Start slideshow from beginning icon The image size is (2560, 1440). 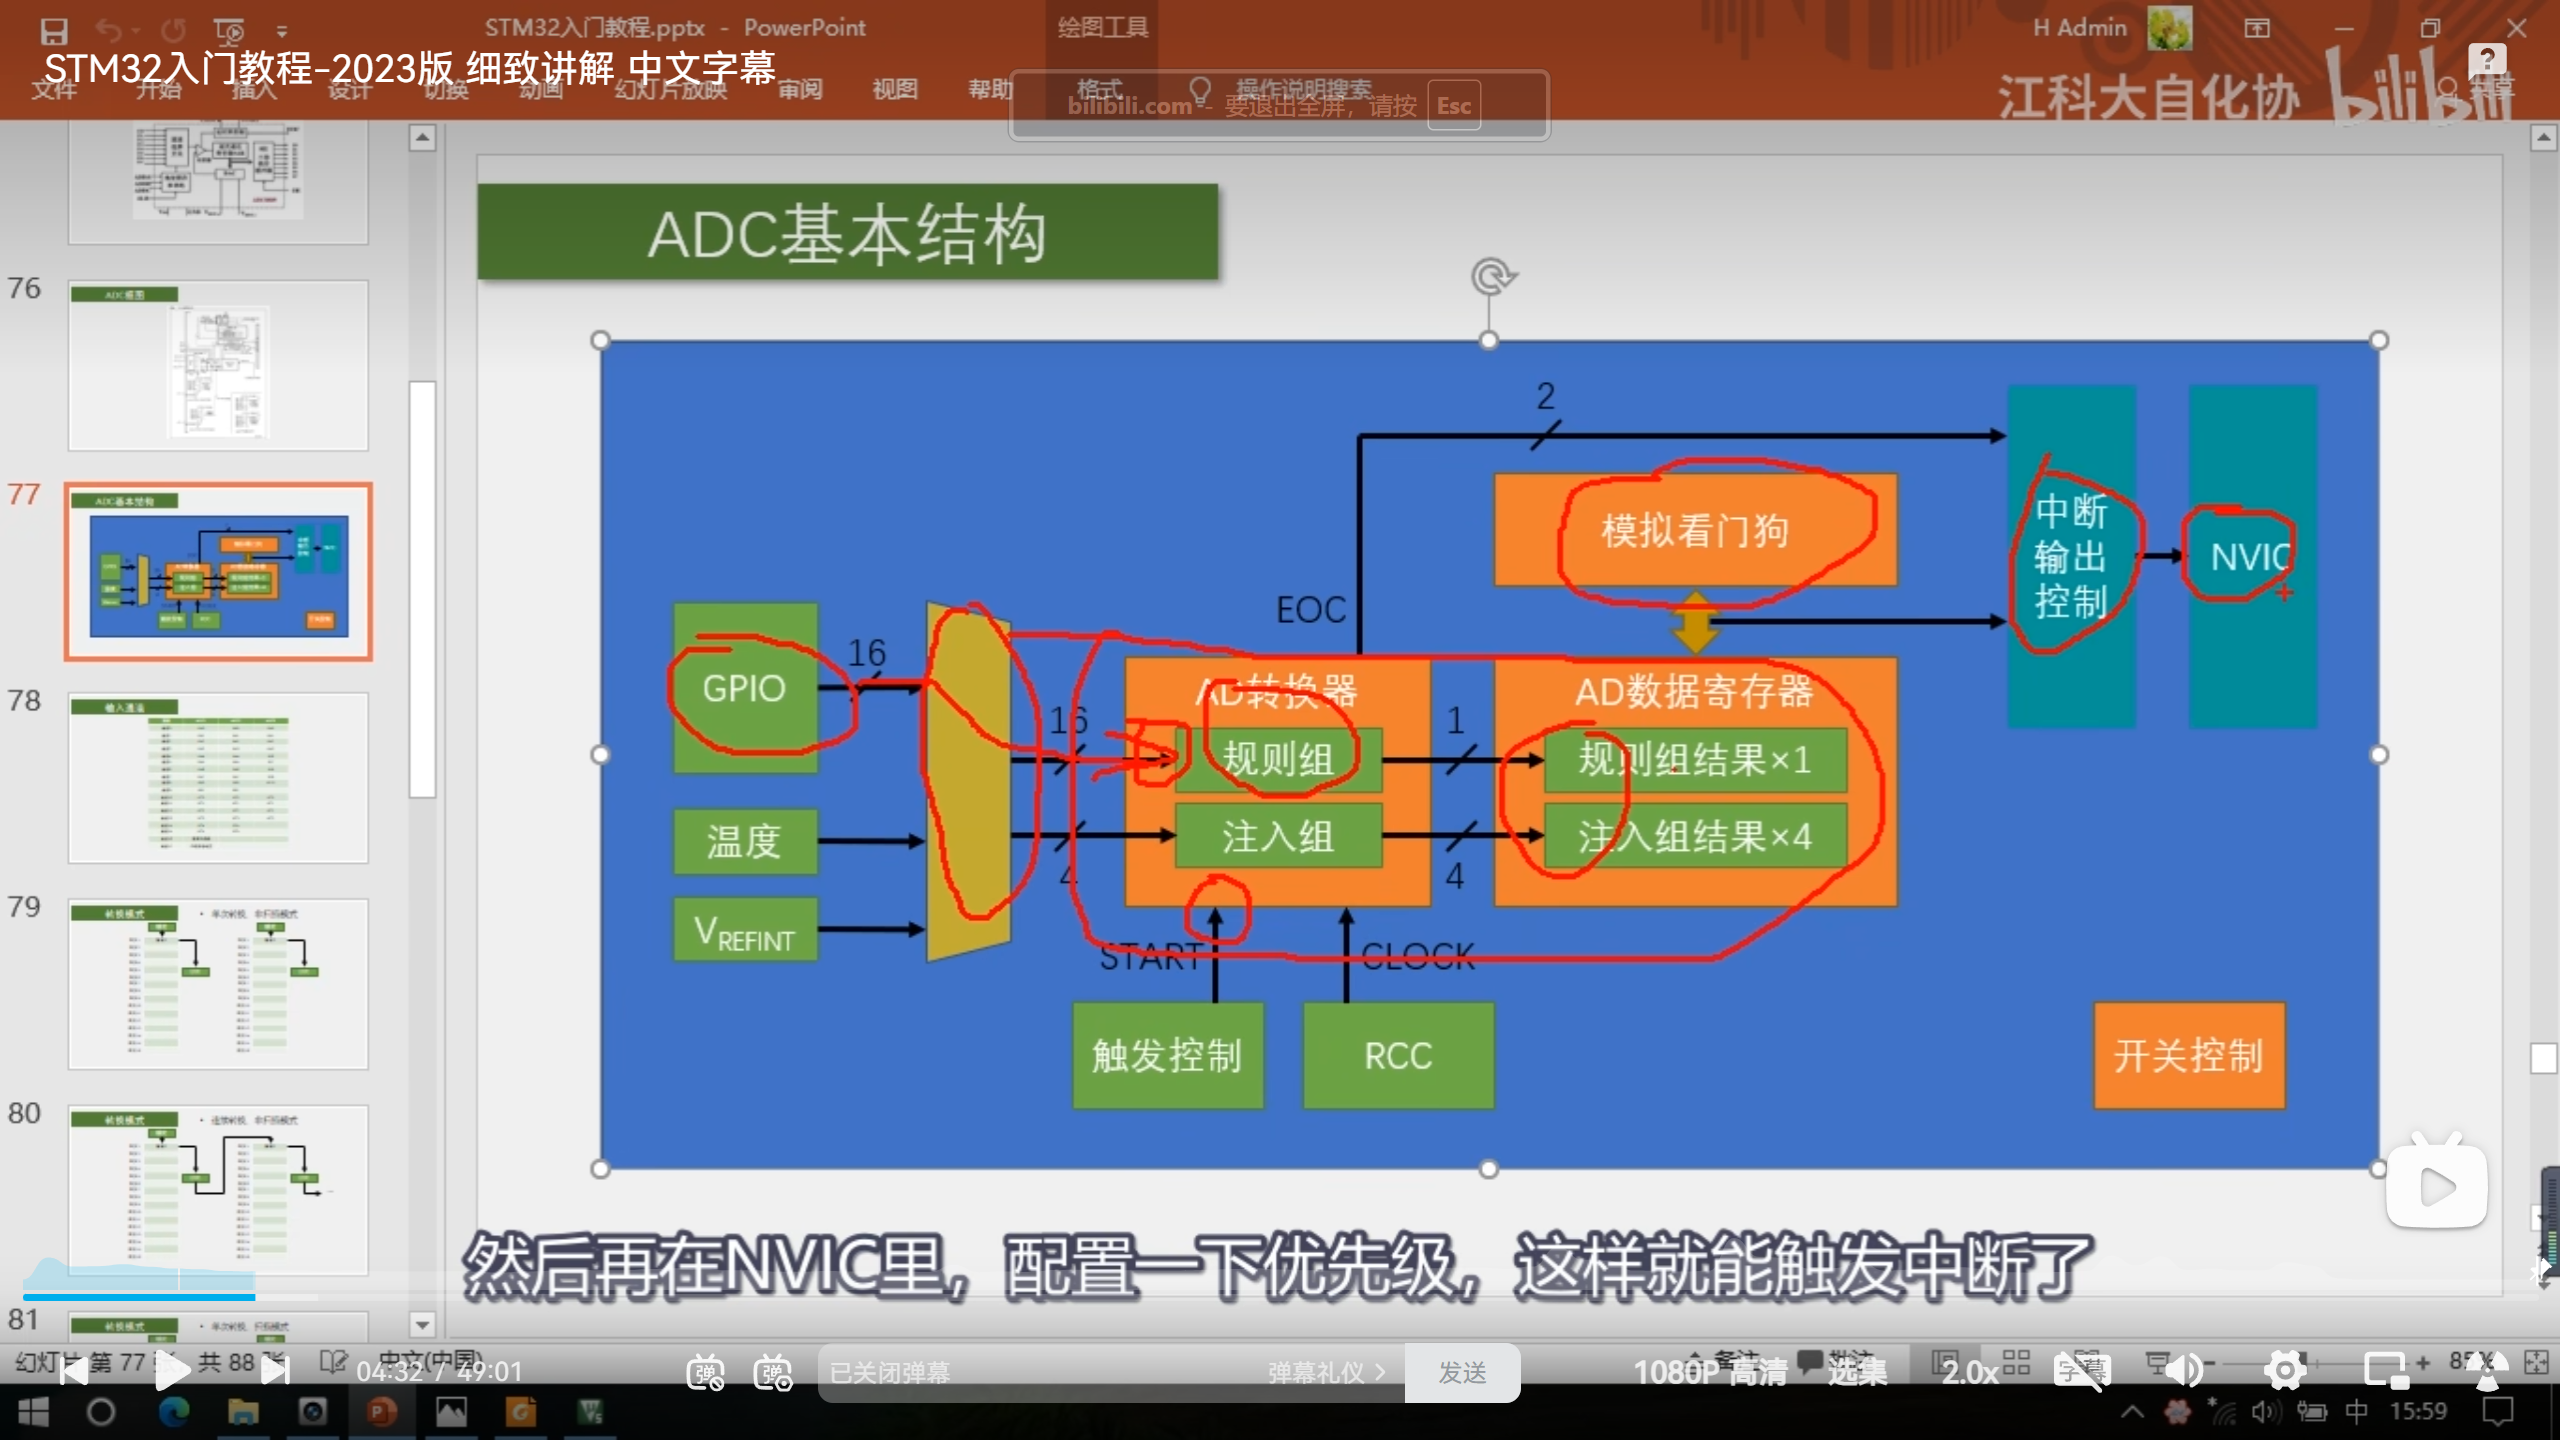tap(229, 30)
